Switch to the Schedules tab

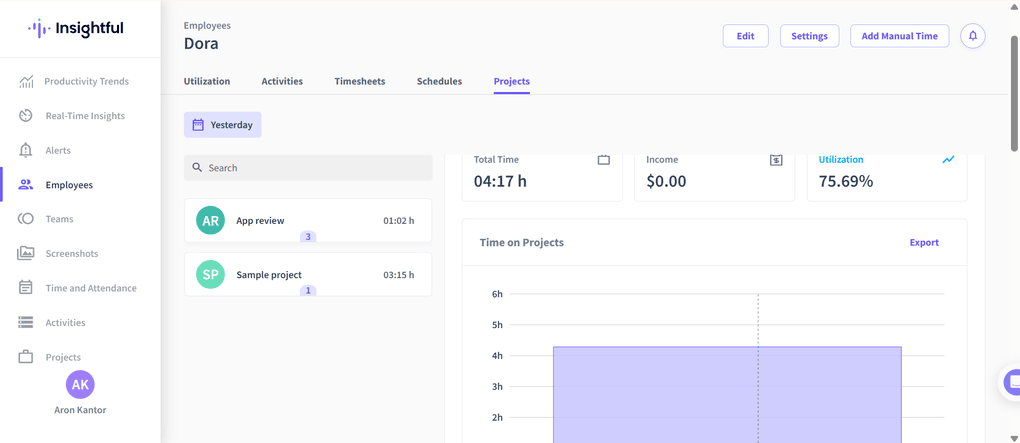point(439,81)
